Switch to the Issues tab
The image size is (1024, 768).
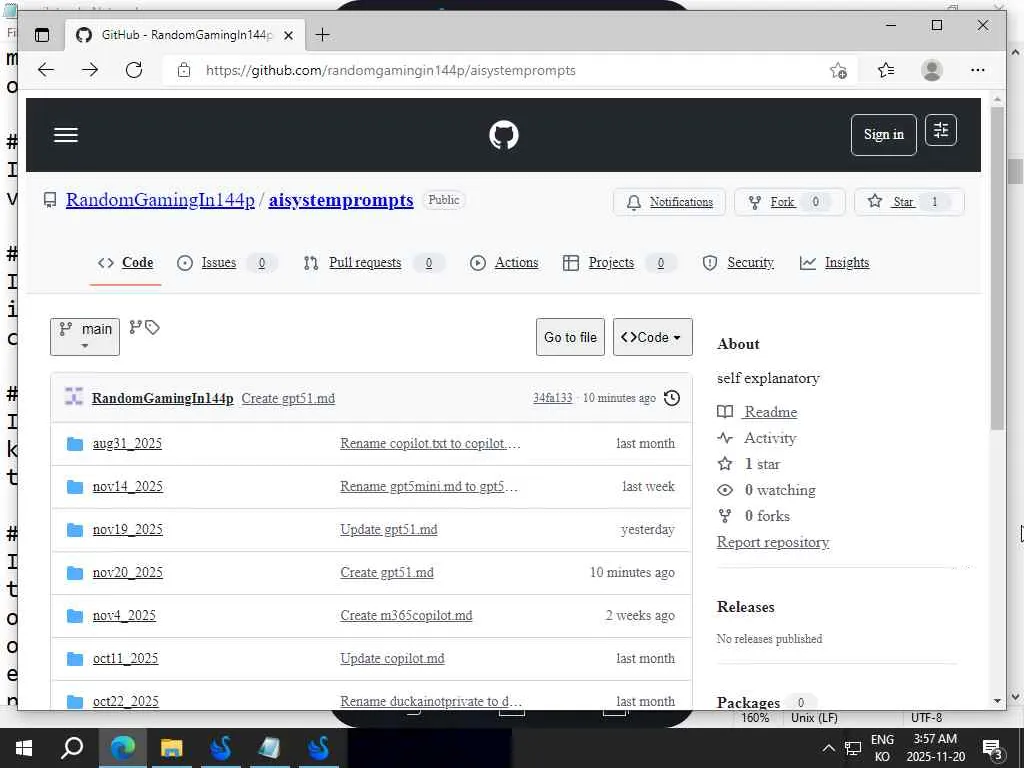227,263
